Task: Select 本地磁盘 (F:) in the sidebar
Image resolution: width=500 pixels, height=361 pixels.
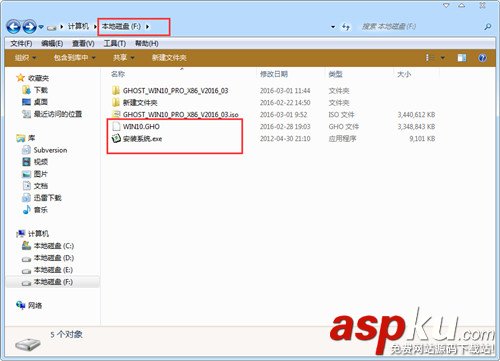Action: click(53, 282)
